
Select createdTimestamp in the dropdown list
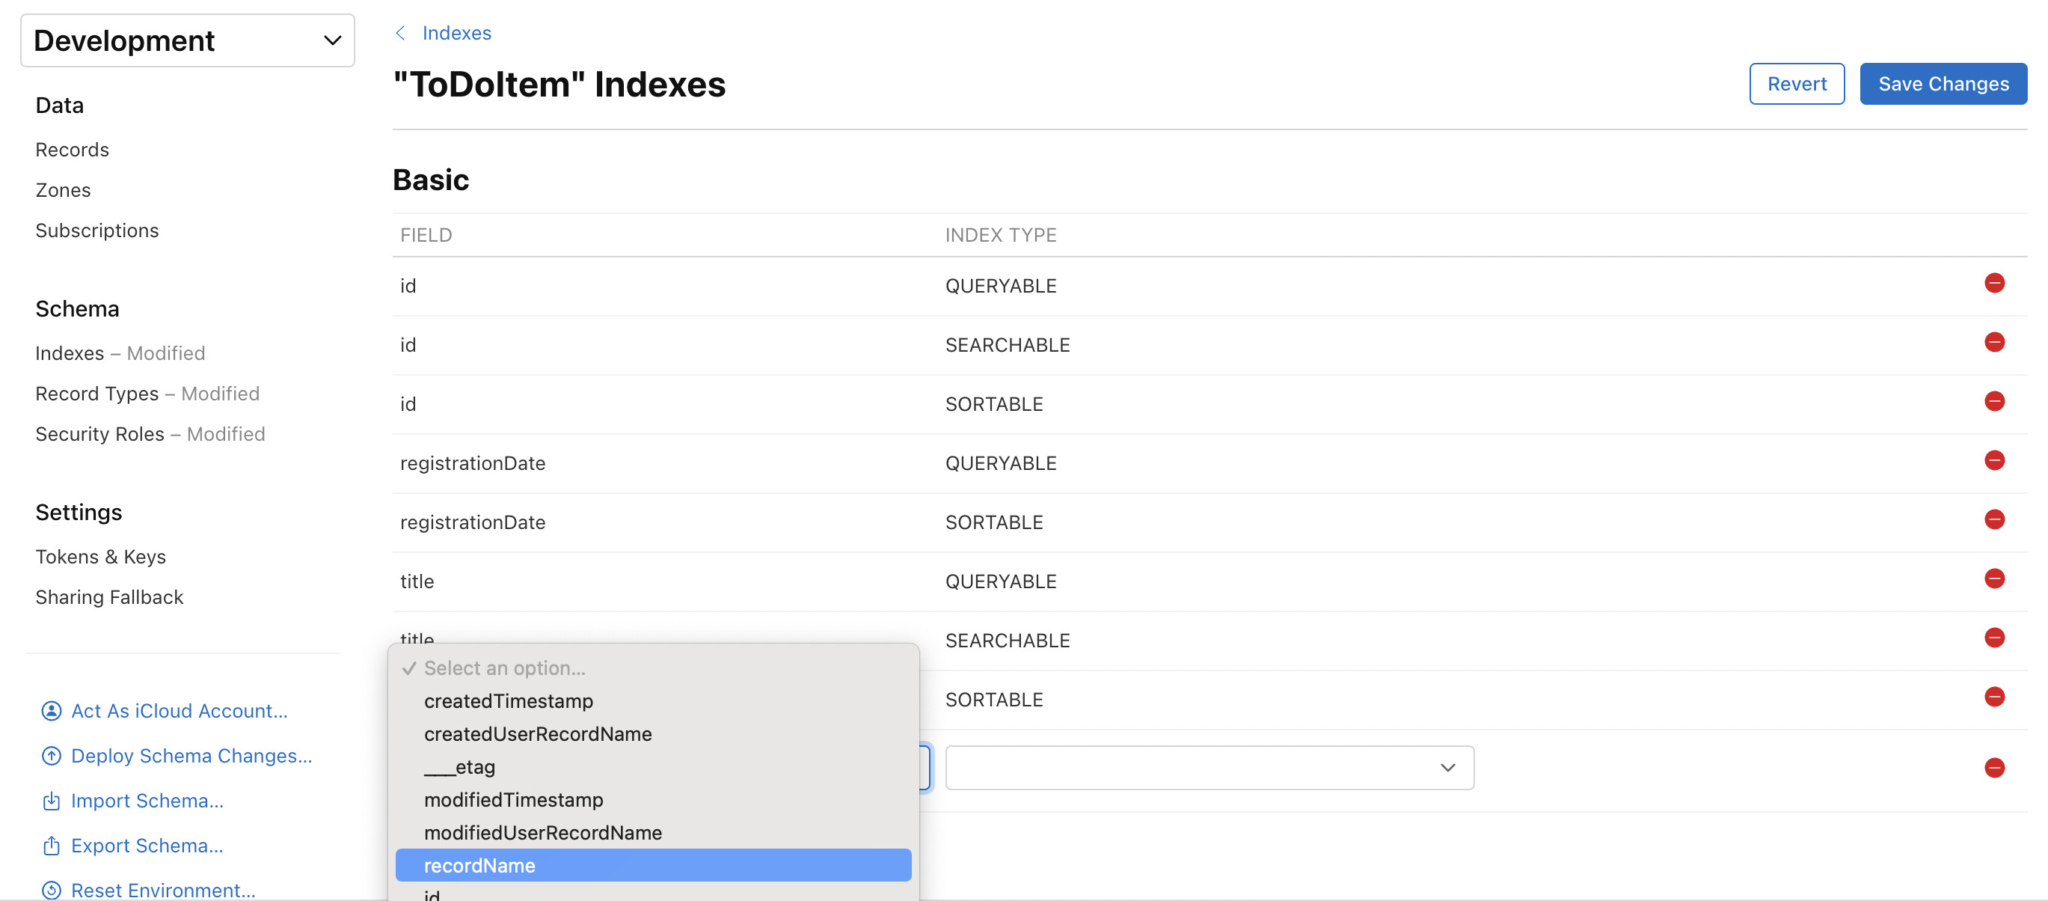coord(508,701)
